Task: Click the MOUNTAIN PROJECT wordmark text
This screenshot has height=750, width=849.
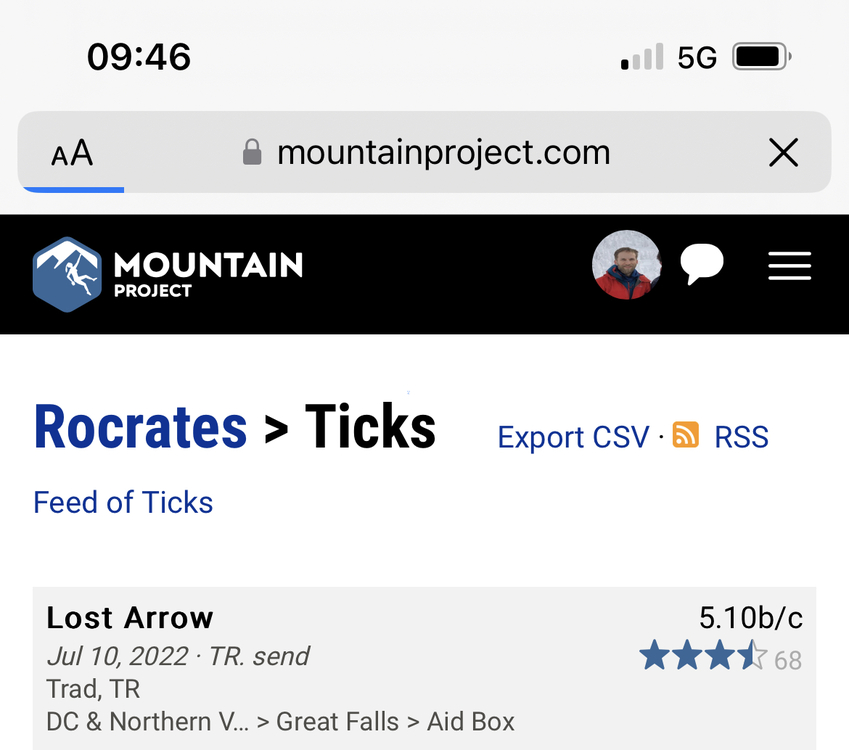Action: pyautogui.click(x=208, y=273)
